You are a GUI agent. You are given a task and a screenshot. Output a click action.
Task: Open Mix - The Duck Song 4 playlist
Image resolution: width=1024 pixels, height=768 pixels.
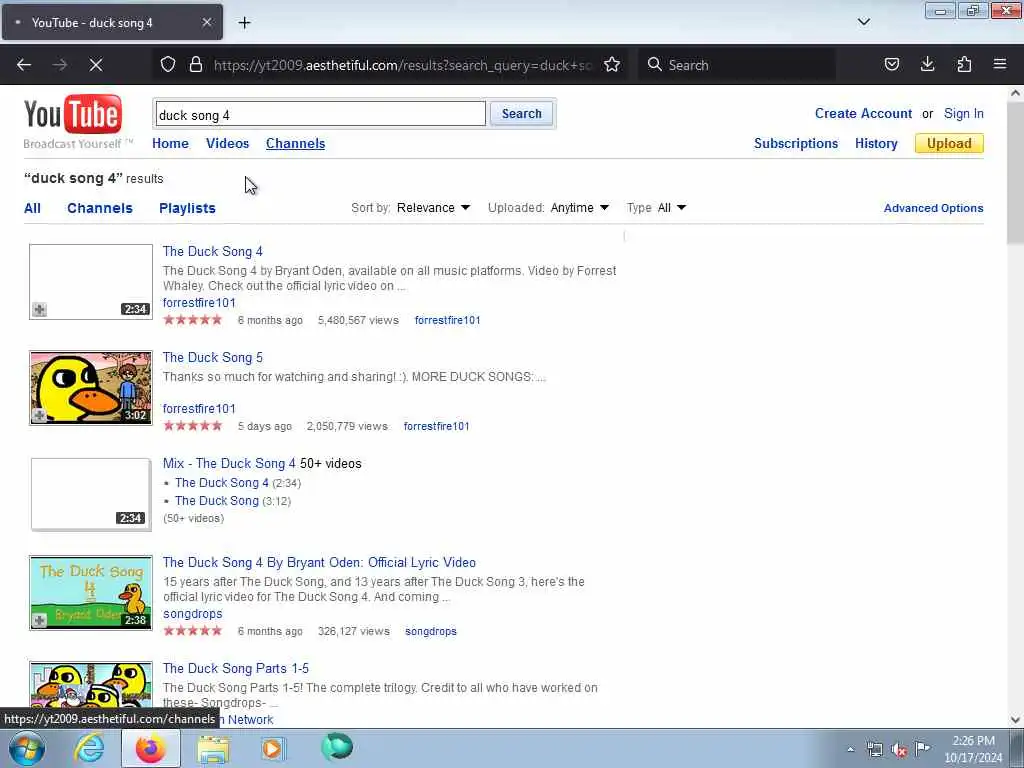pyautogui.click(x=229, y=464)
